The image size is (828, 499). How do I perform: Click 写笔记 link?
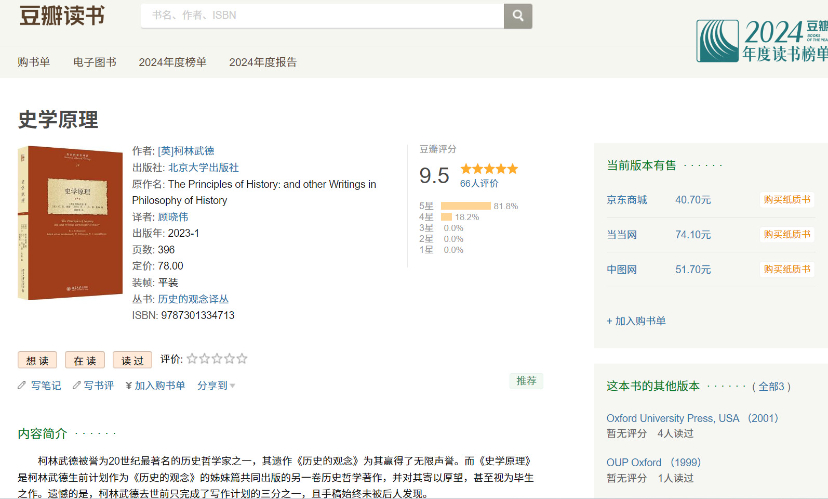click(46, 385)
